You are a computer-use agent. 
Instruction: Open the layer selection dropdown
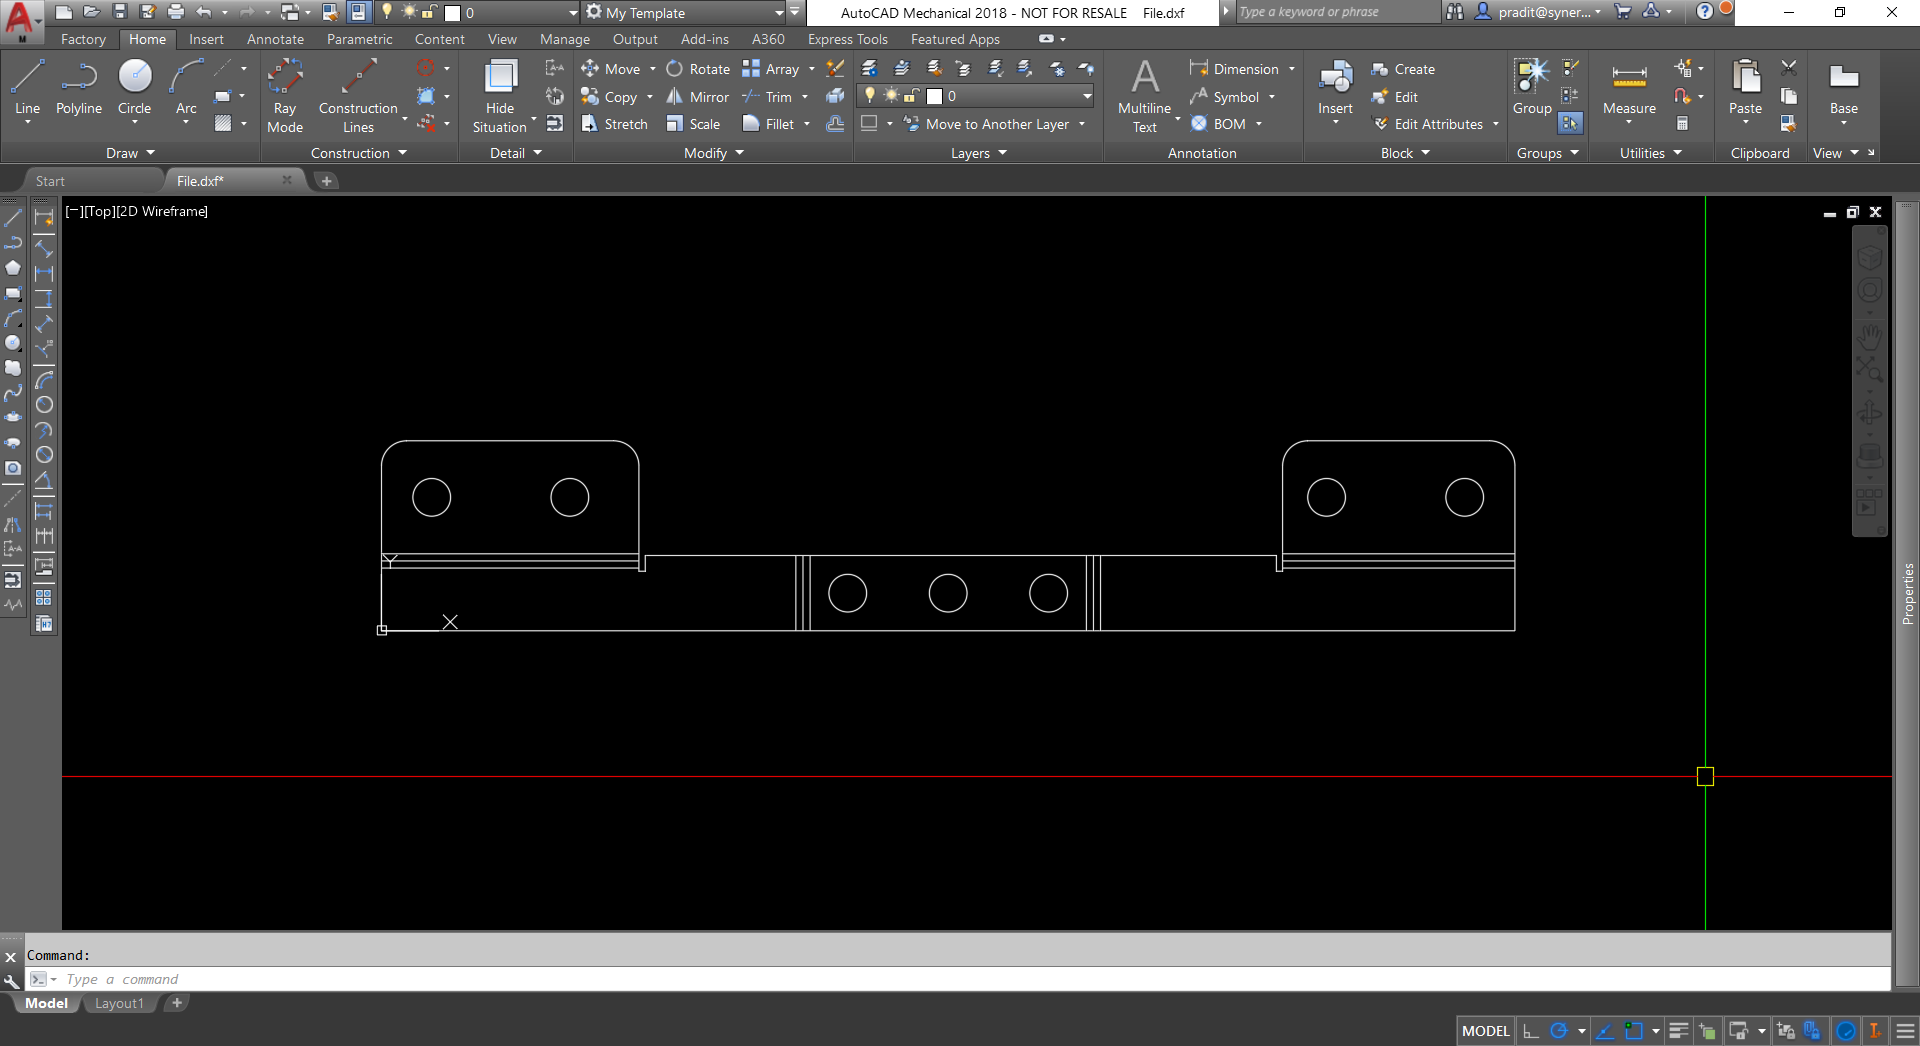pyautogui.click(x=1087, y=97)
